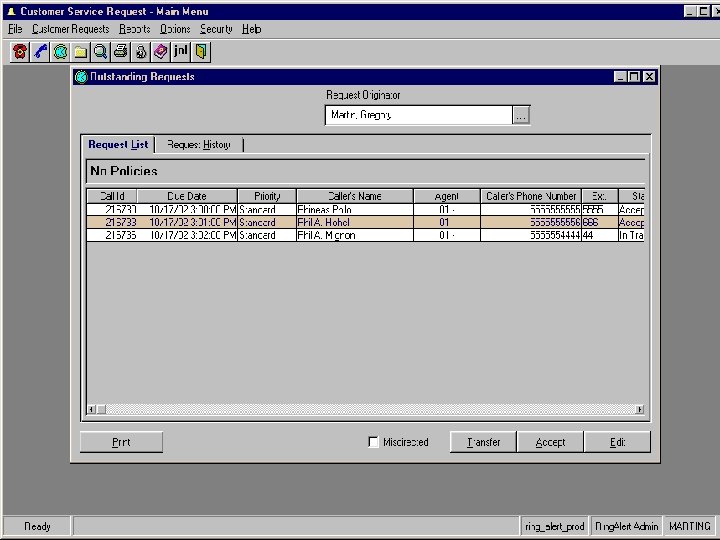Image resolution: width=720 pixels, height=540 pixels.
Task: Open the Customer Requests menu
Action: 71,29
